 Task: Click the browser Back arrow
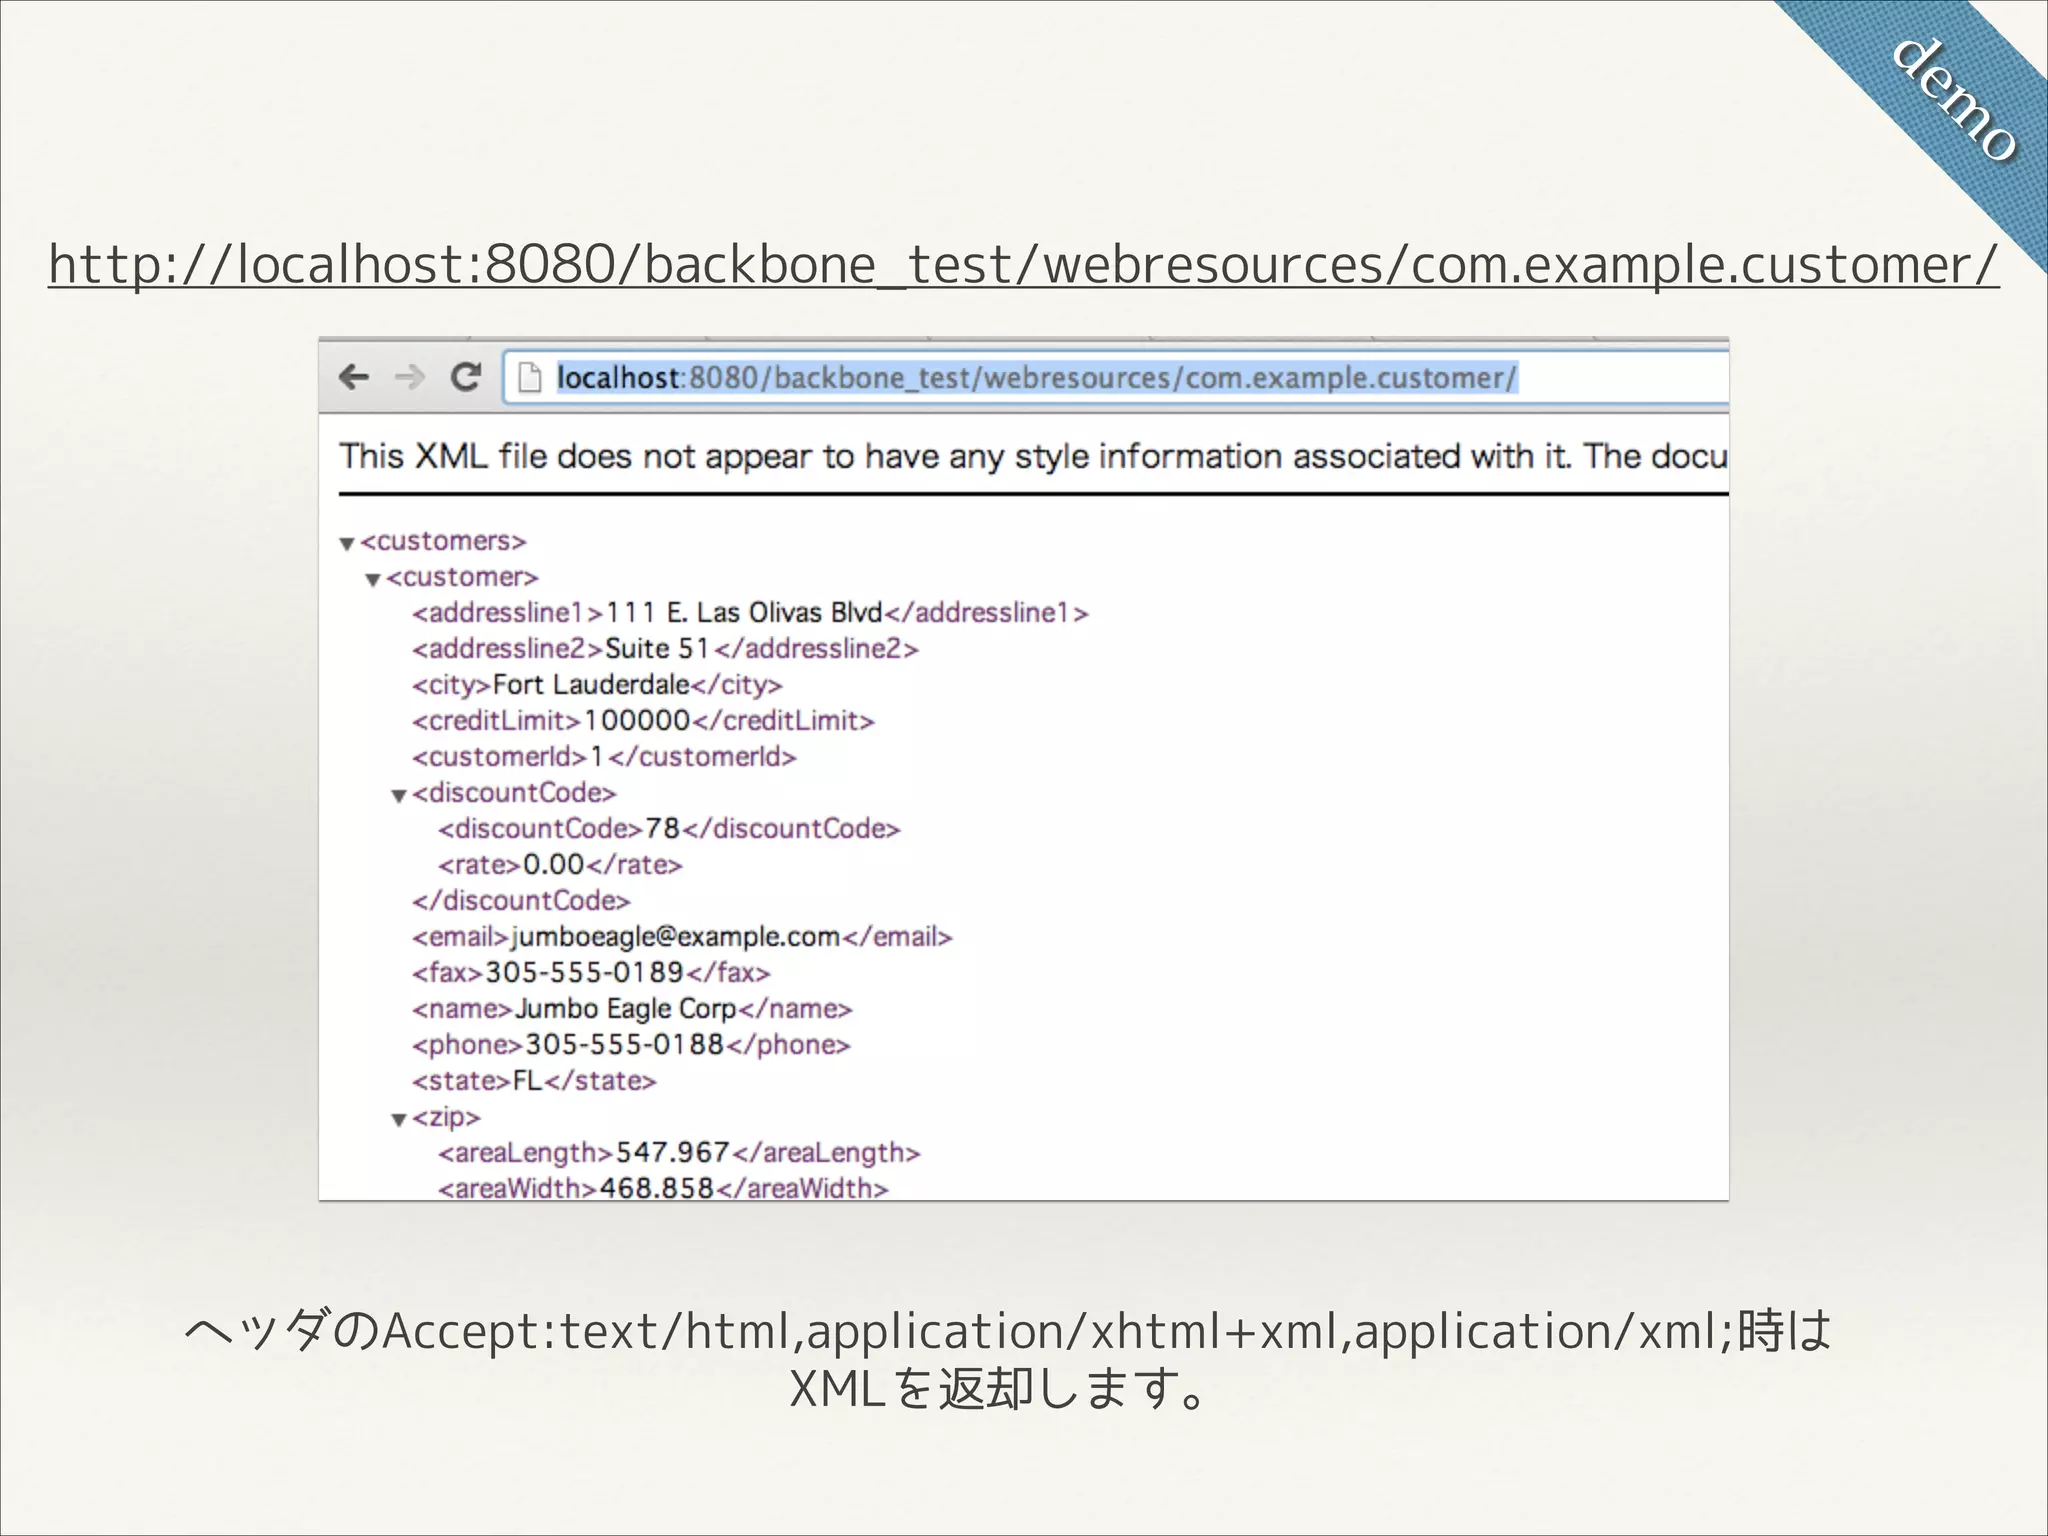click(354, 377)
